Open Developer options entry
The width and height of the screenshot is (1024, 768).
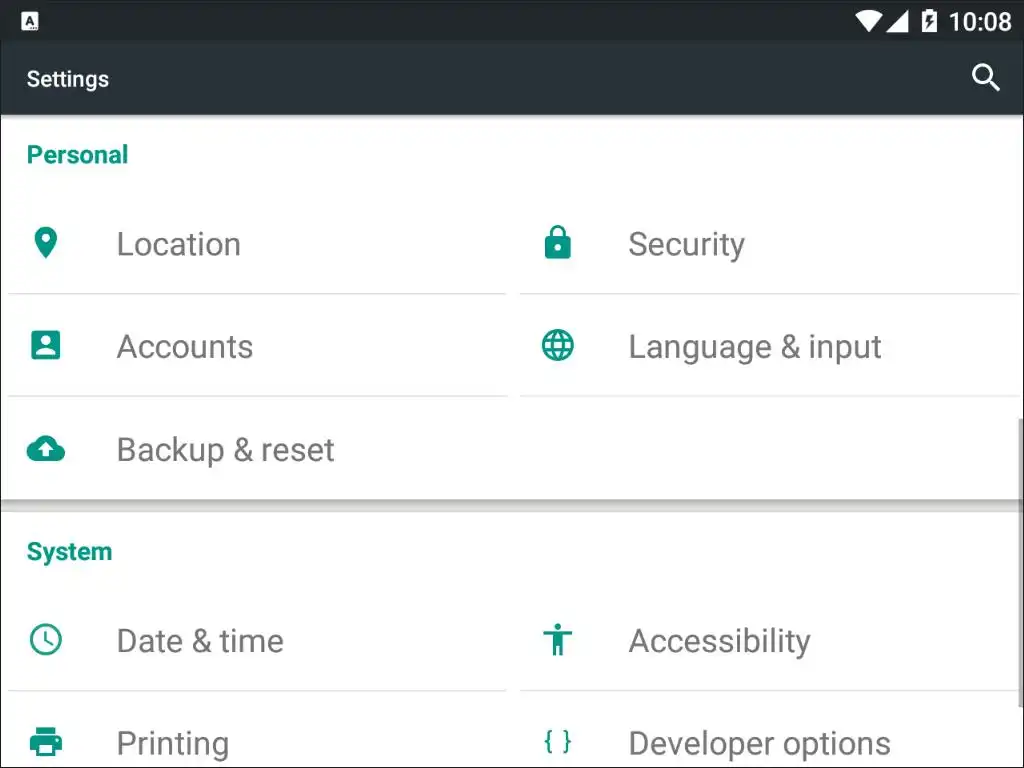pos(759,743)
